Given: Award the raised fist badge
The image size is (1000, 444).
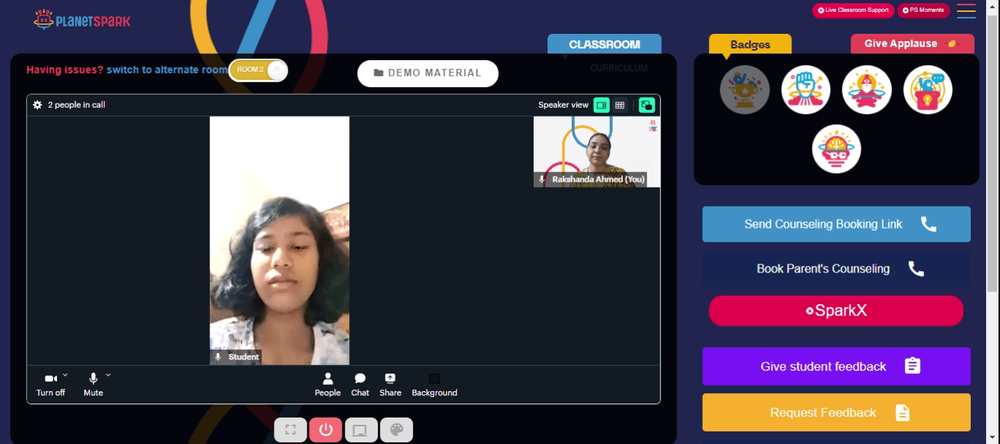Looking at the screenshot, I should pyautogui.click(x=805, y=90).
